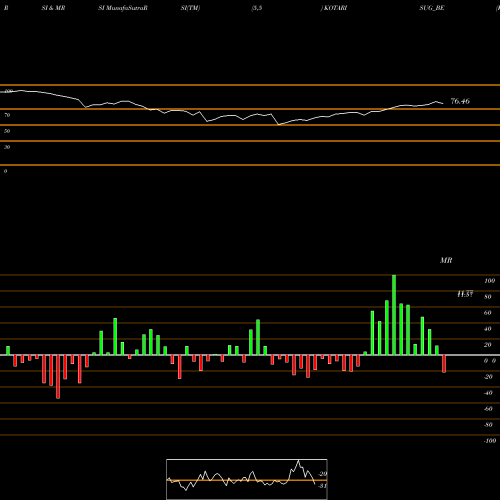
Task: Click the MR axis label 40
Action: point(488,329)
